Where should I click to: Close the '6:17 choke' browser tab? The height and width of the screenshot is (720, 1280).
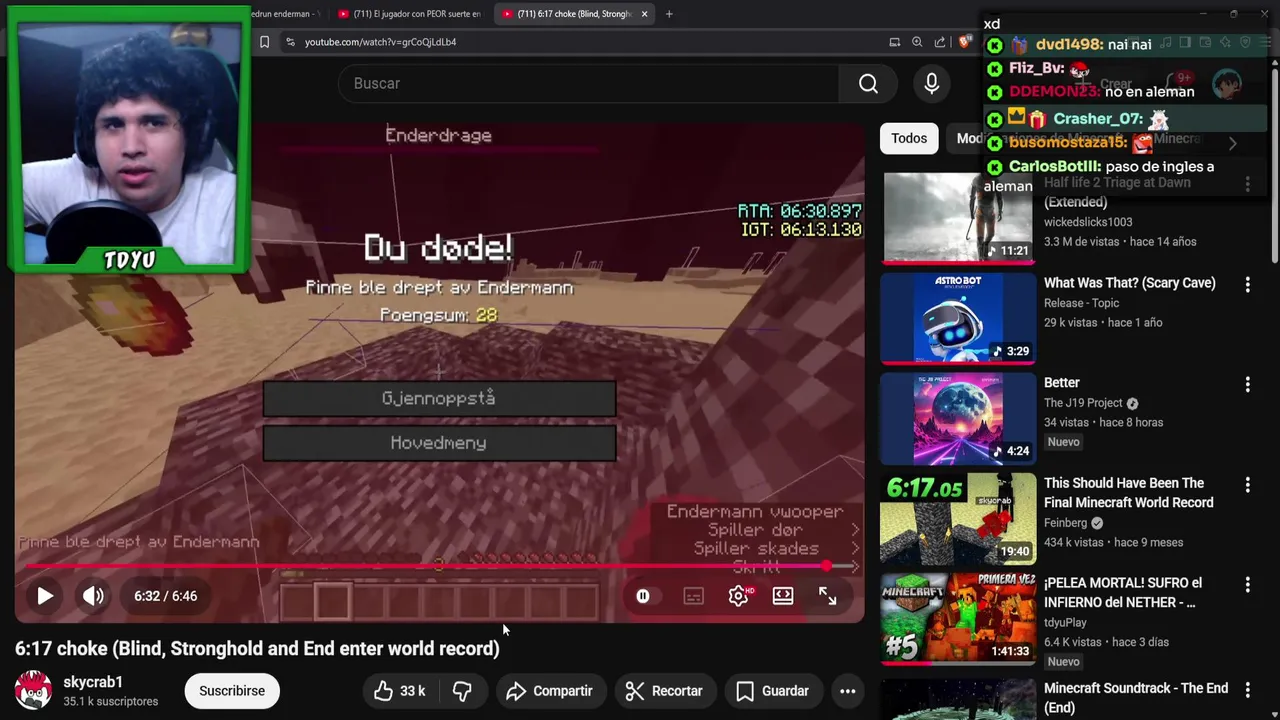[x=644, y=14]
